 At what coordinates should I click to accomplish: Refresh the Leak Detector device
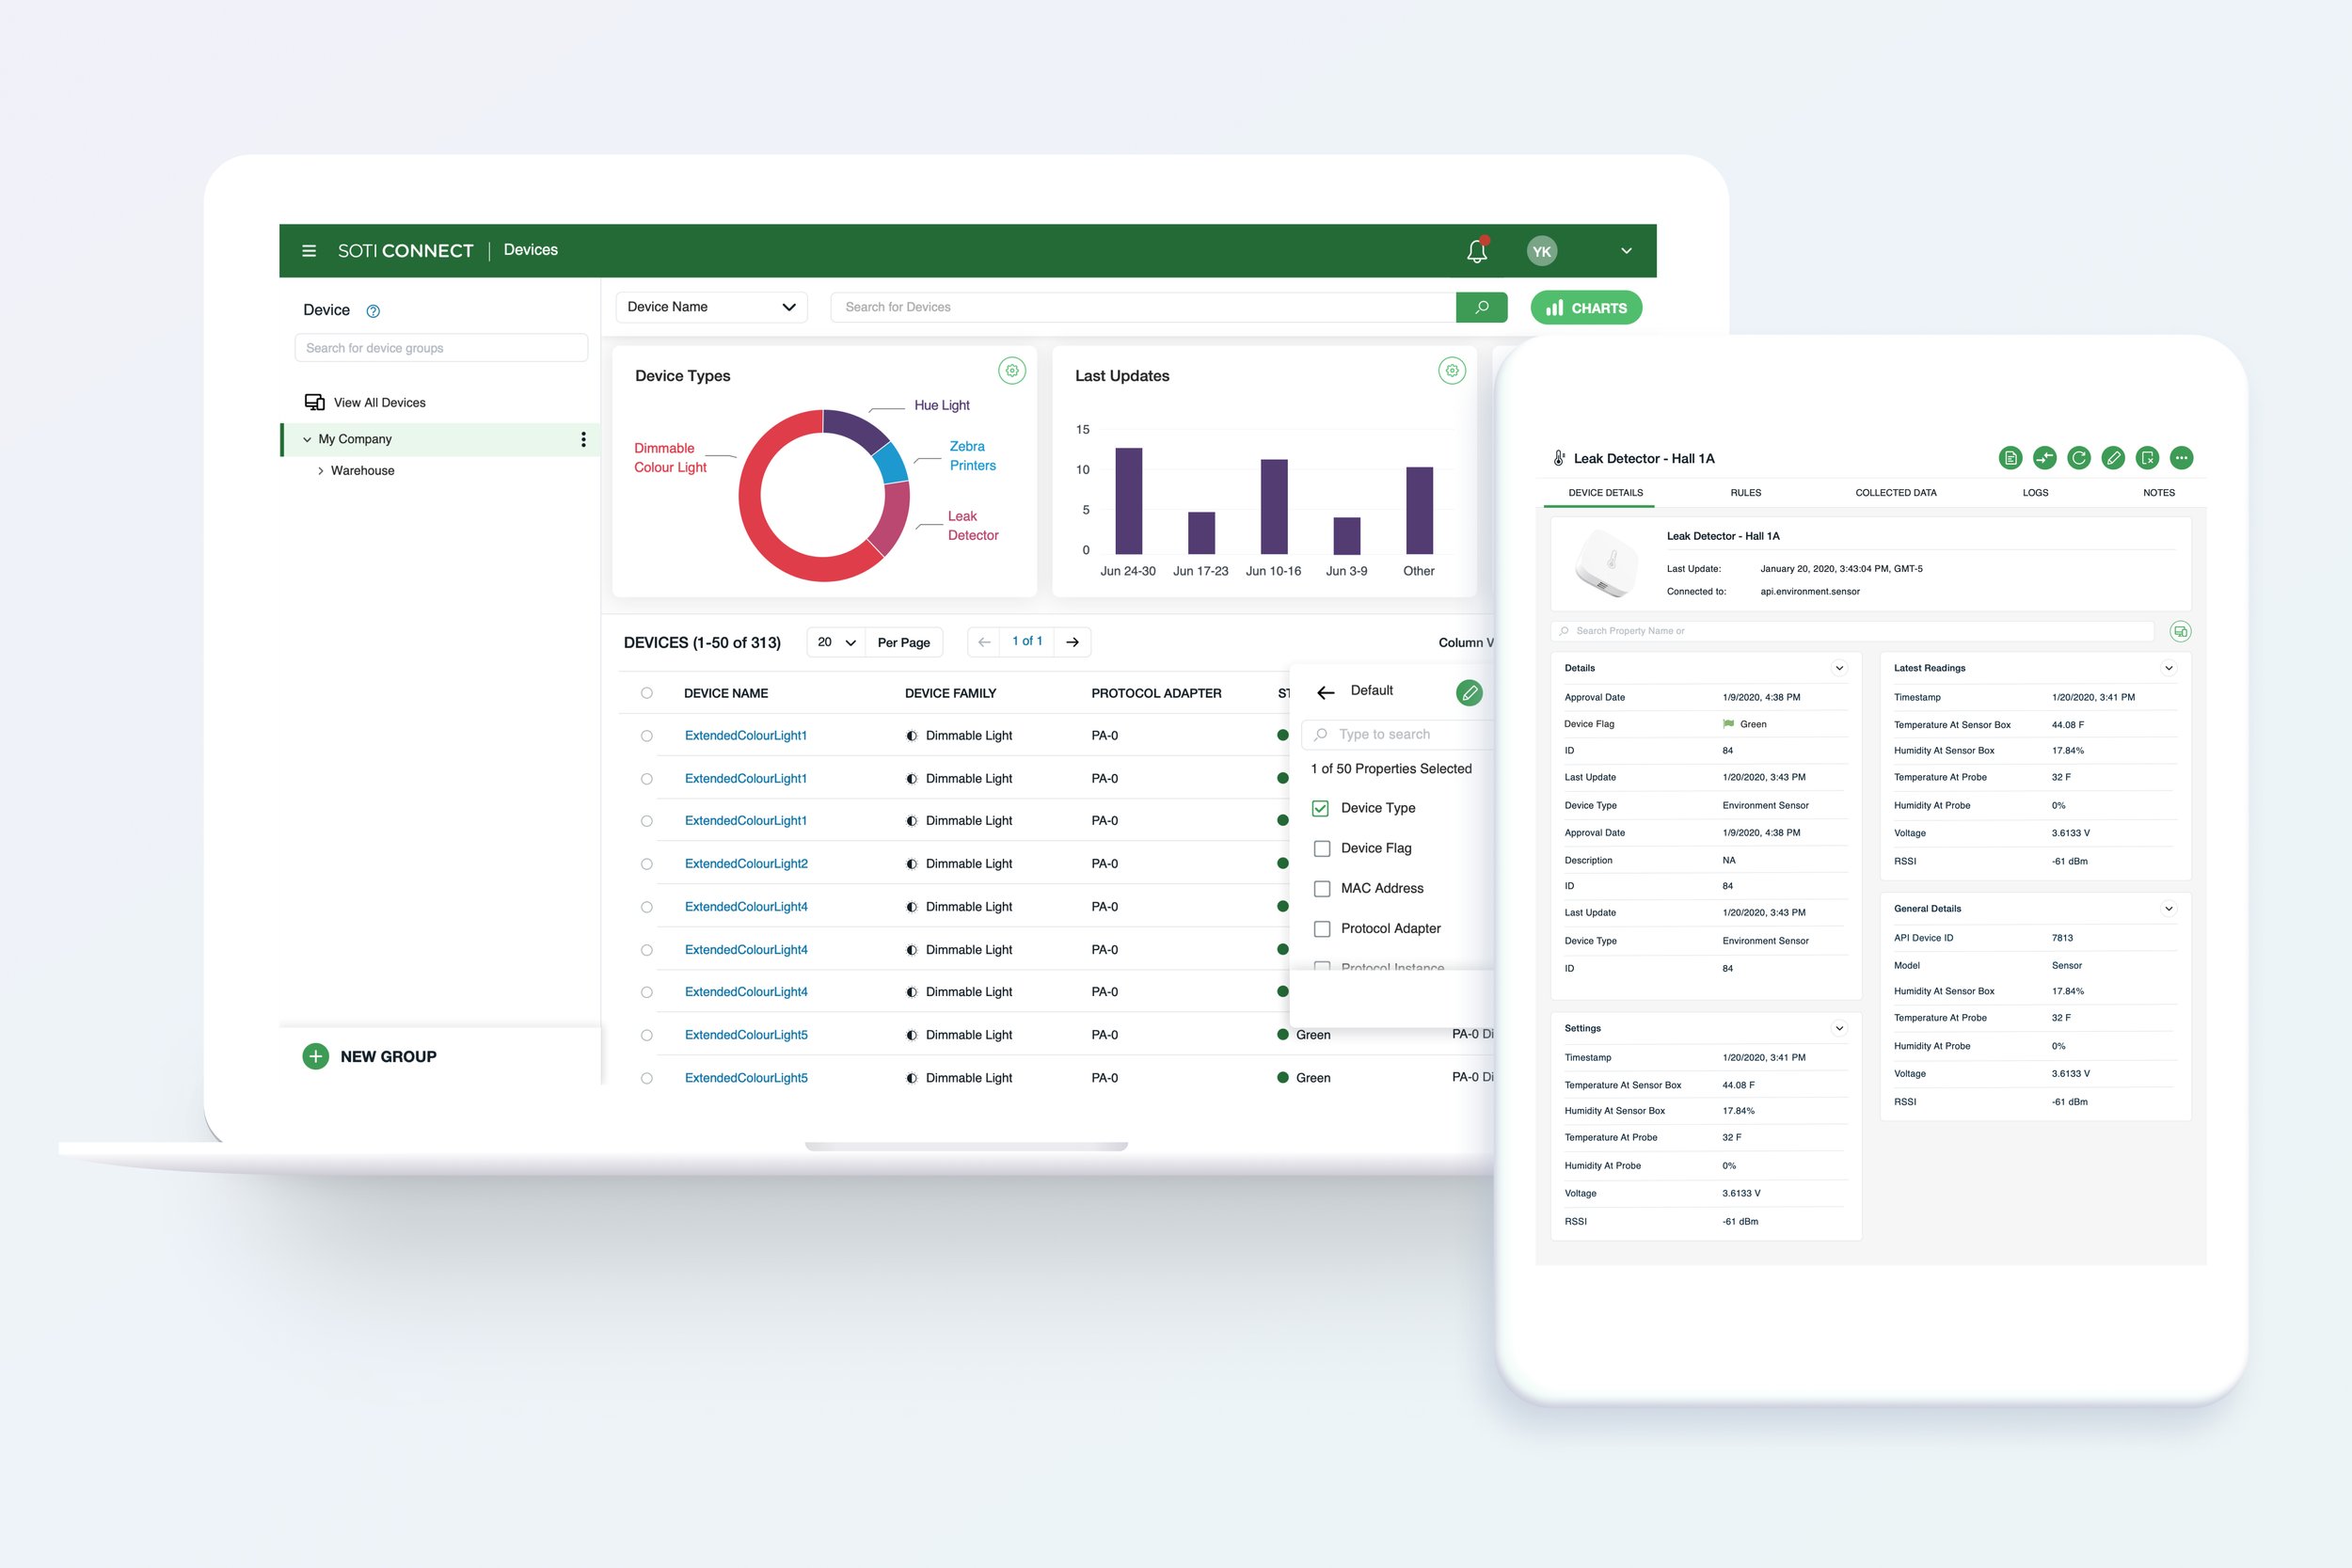[x=2078, y=458]
